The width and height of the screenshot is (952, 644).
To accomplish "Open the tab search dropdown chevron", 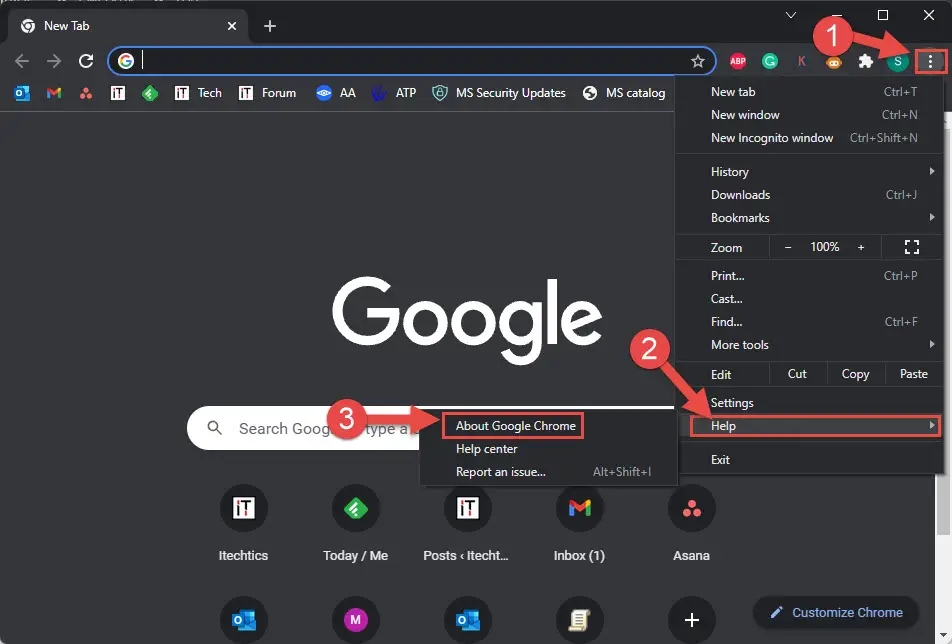I will (x=790, y=15).
